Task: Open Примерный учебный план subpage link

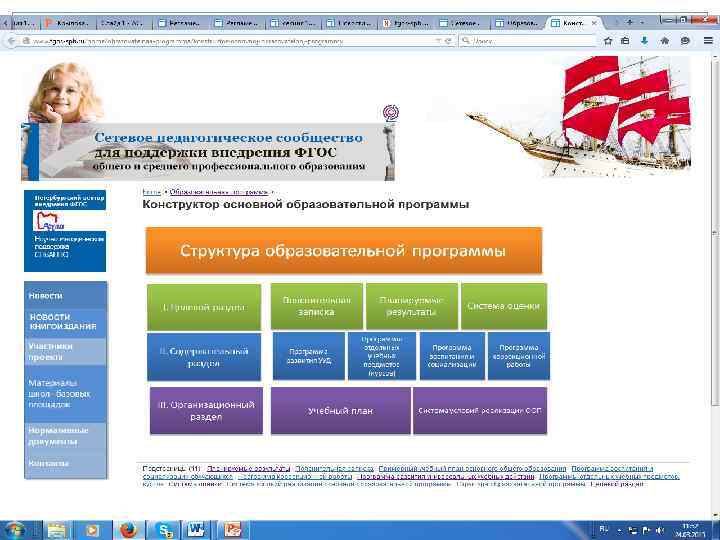Action: (472, 469)
